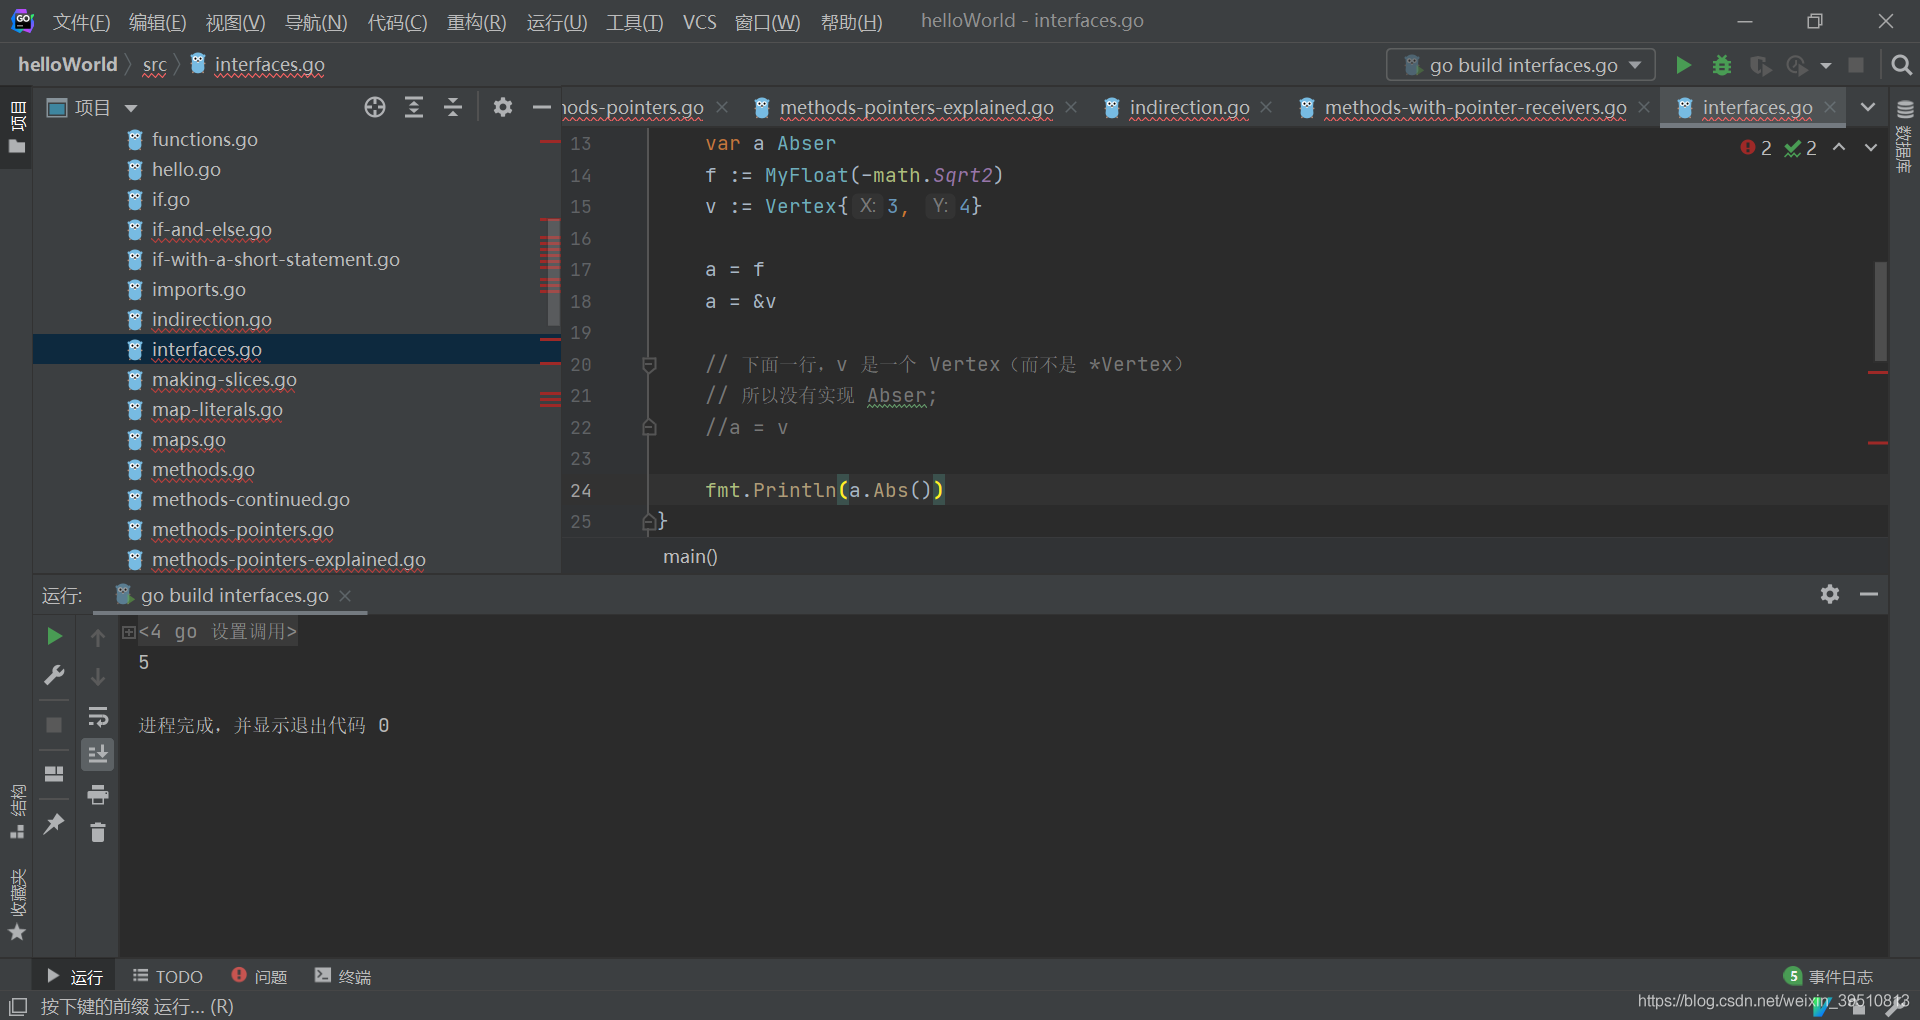Click the Run with Coverage icon

coord(1760,65)
